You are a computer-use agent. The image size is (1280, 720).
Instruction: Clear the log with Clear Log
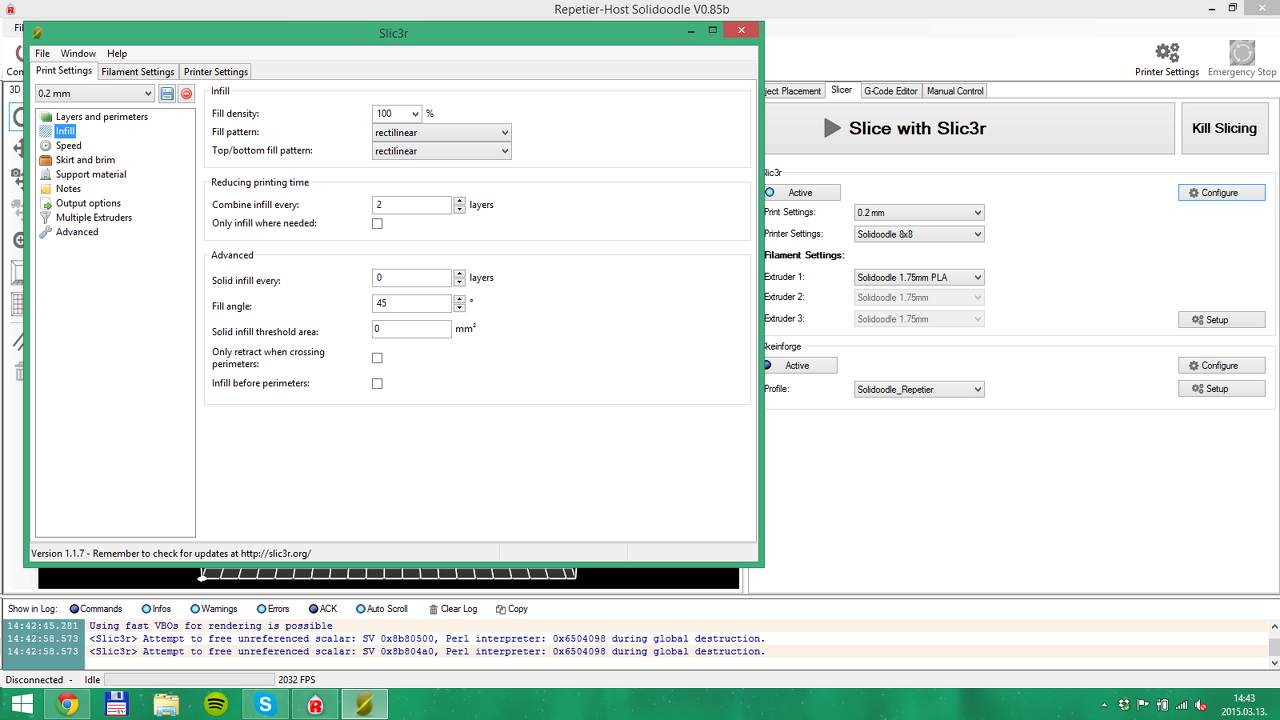pos(453,609)
